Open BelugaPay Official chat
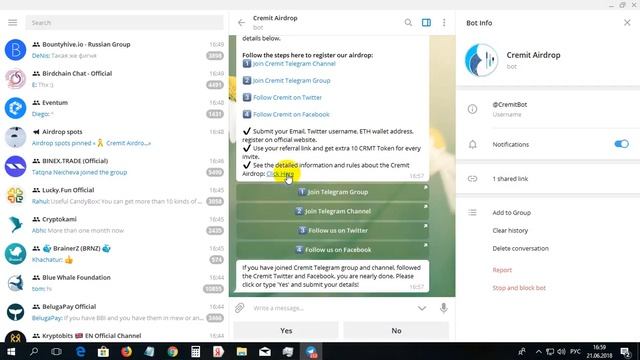Screen dimensions: 640x360 114,312
